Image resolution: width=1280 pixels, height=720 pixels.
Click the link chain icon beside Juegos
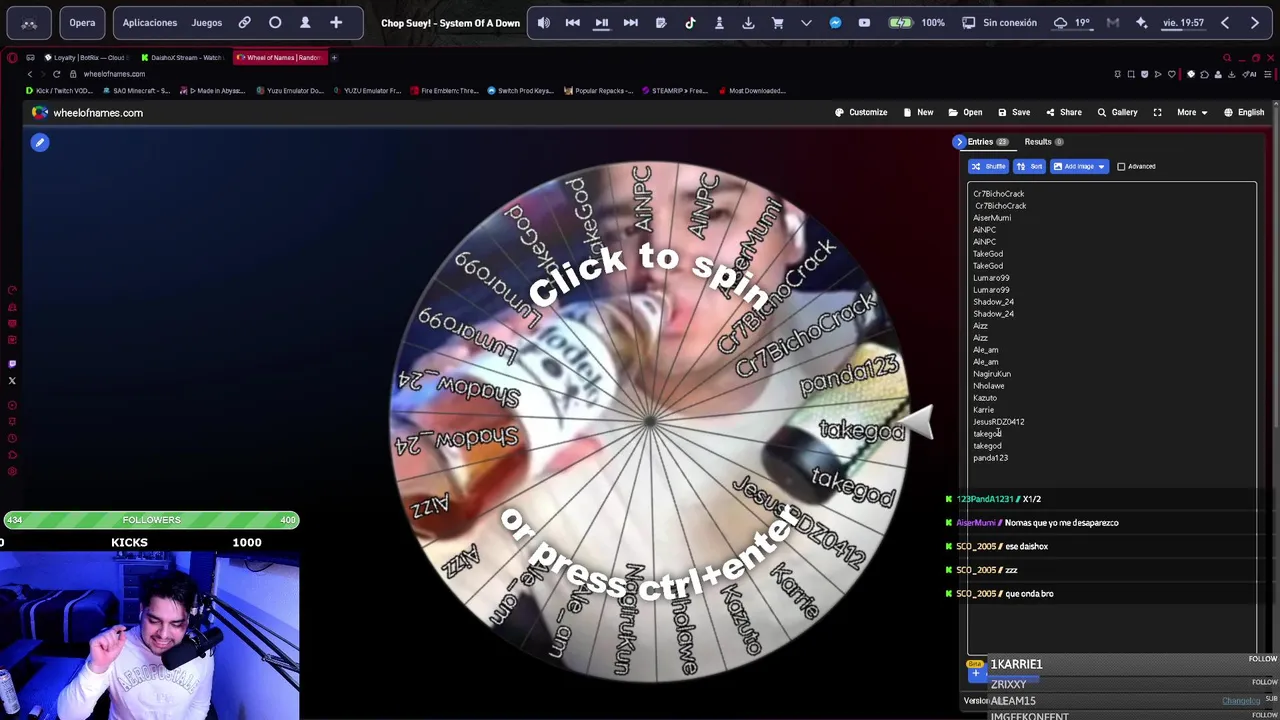[244, 23]
